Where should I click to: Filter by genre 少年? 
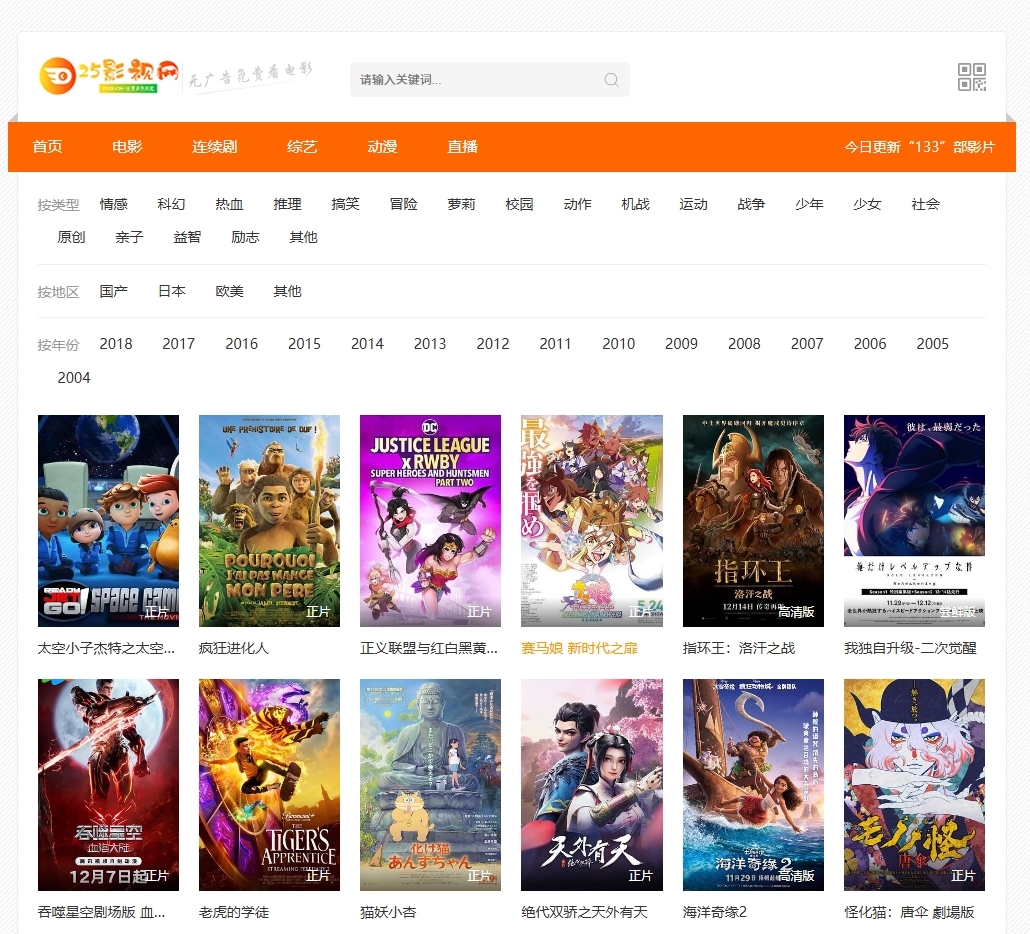[x=809, y=204]
